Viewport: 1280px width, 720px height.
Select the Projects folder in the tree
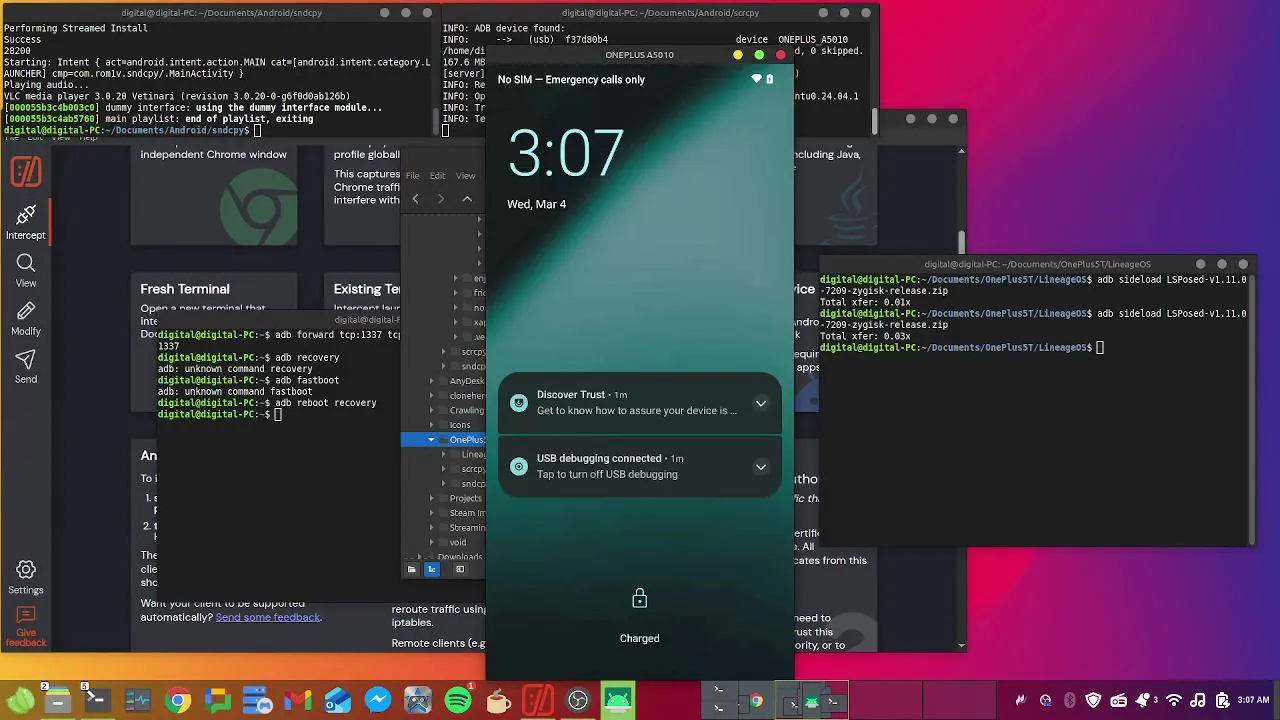click(x=466, y=498)
